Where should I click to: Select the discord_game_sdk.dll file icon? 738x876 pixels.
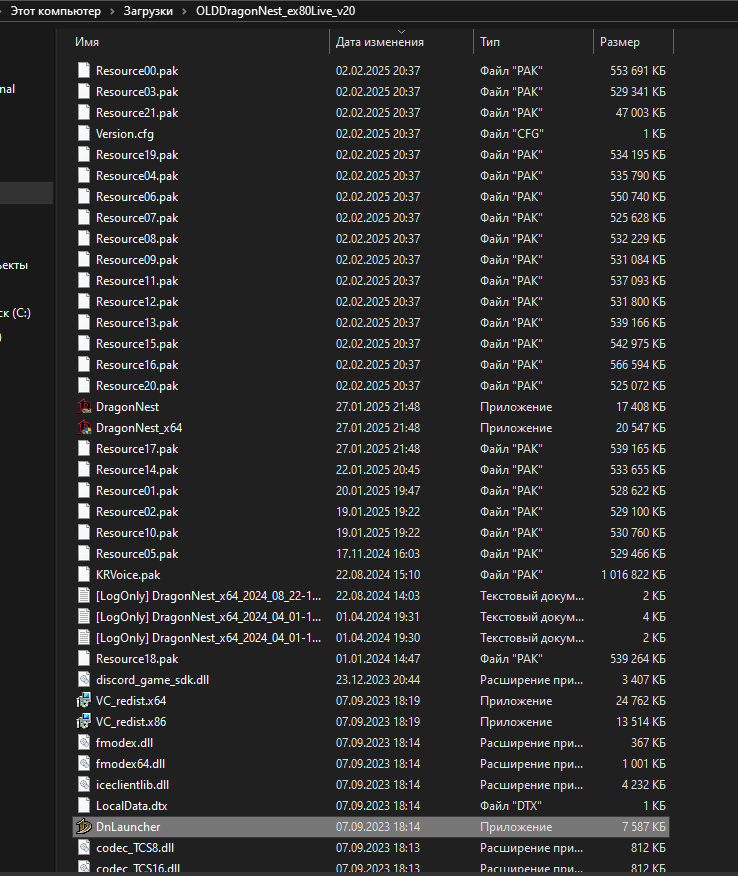84,680
